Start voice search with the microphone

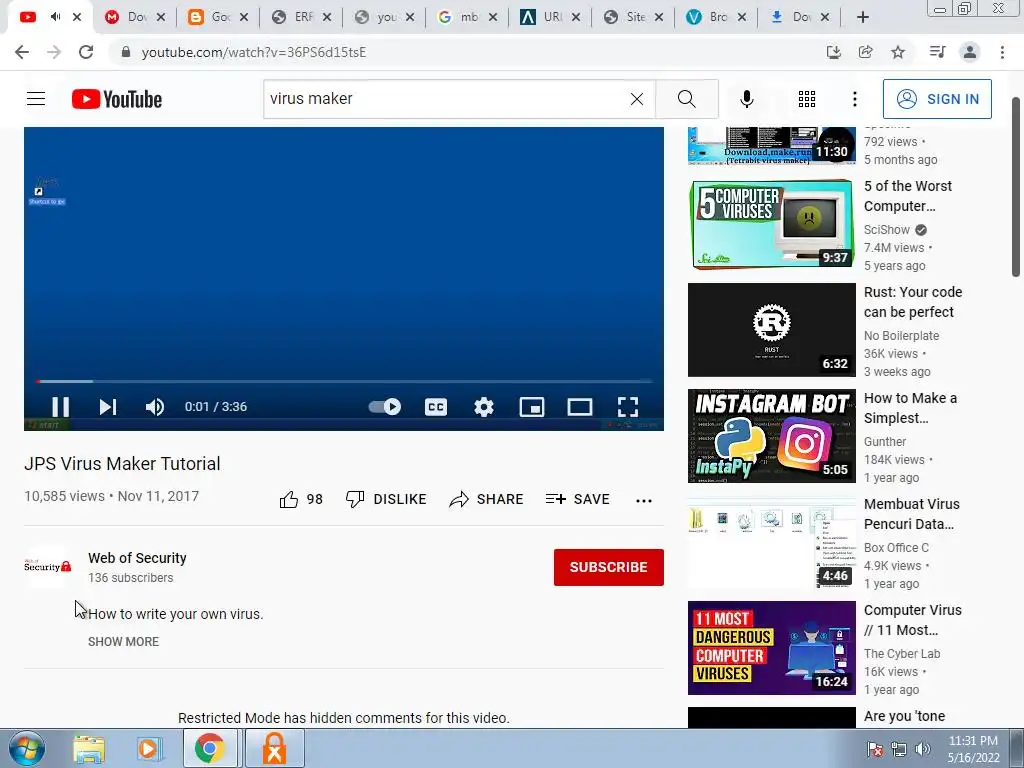pyautogui.click(x=747, y=99)
